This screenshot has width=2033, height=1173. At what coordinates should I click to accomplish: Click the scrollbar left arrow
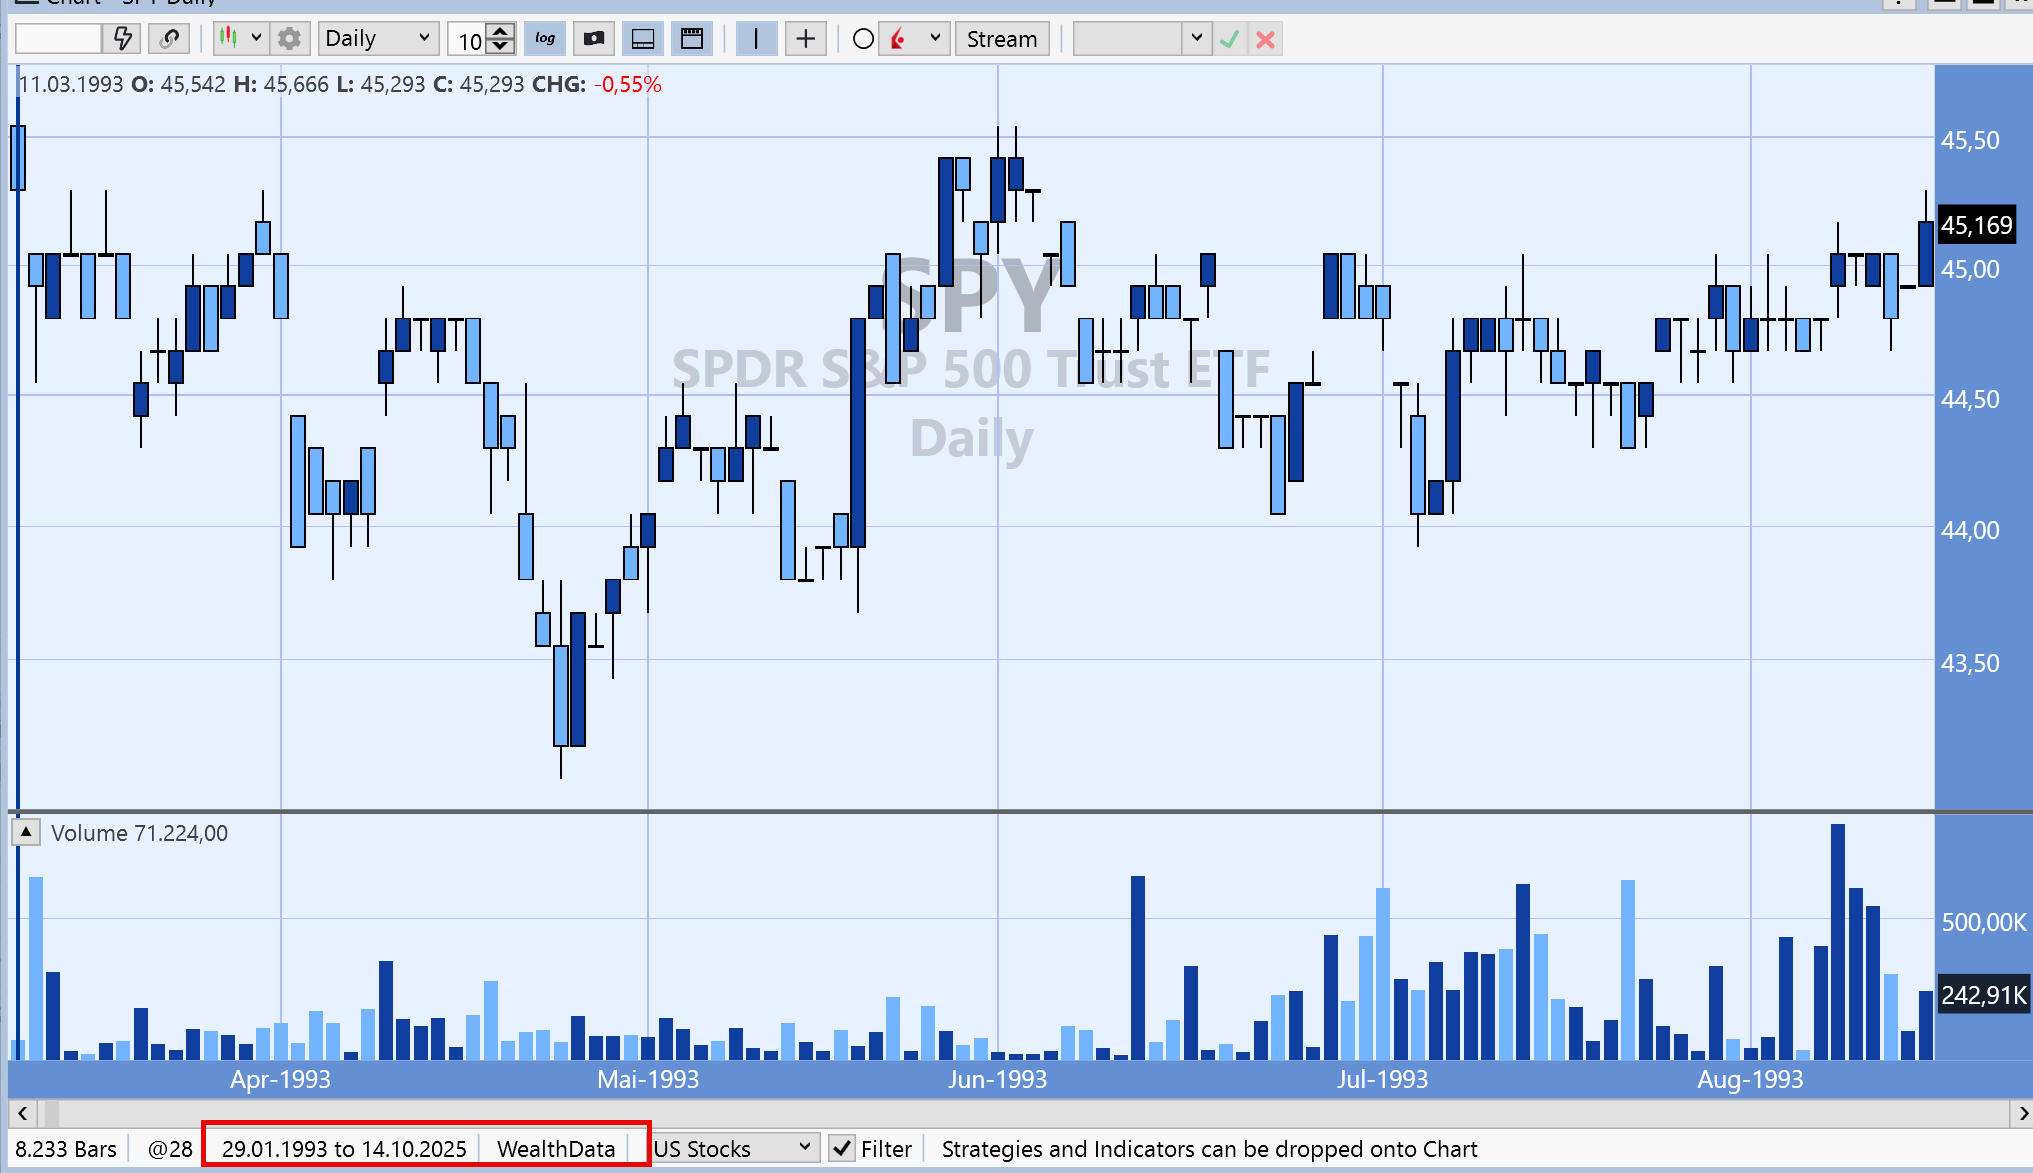[22, 1113]
